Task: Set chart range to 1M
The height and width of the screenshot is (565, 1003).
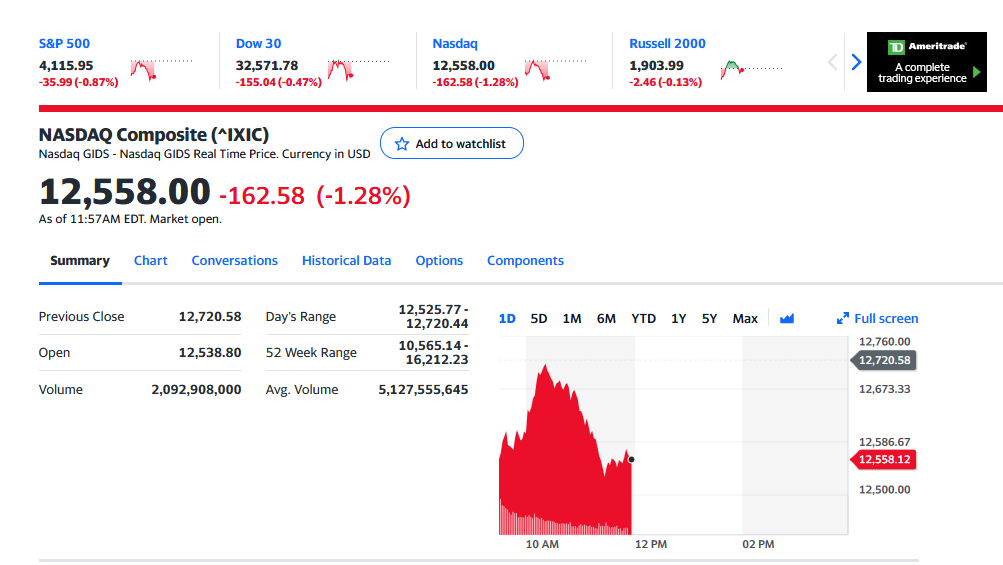Action: point(572,319)
